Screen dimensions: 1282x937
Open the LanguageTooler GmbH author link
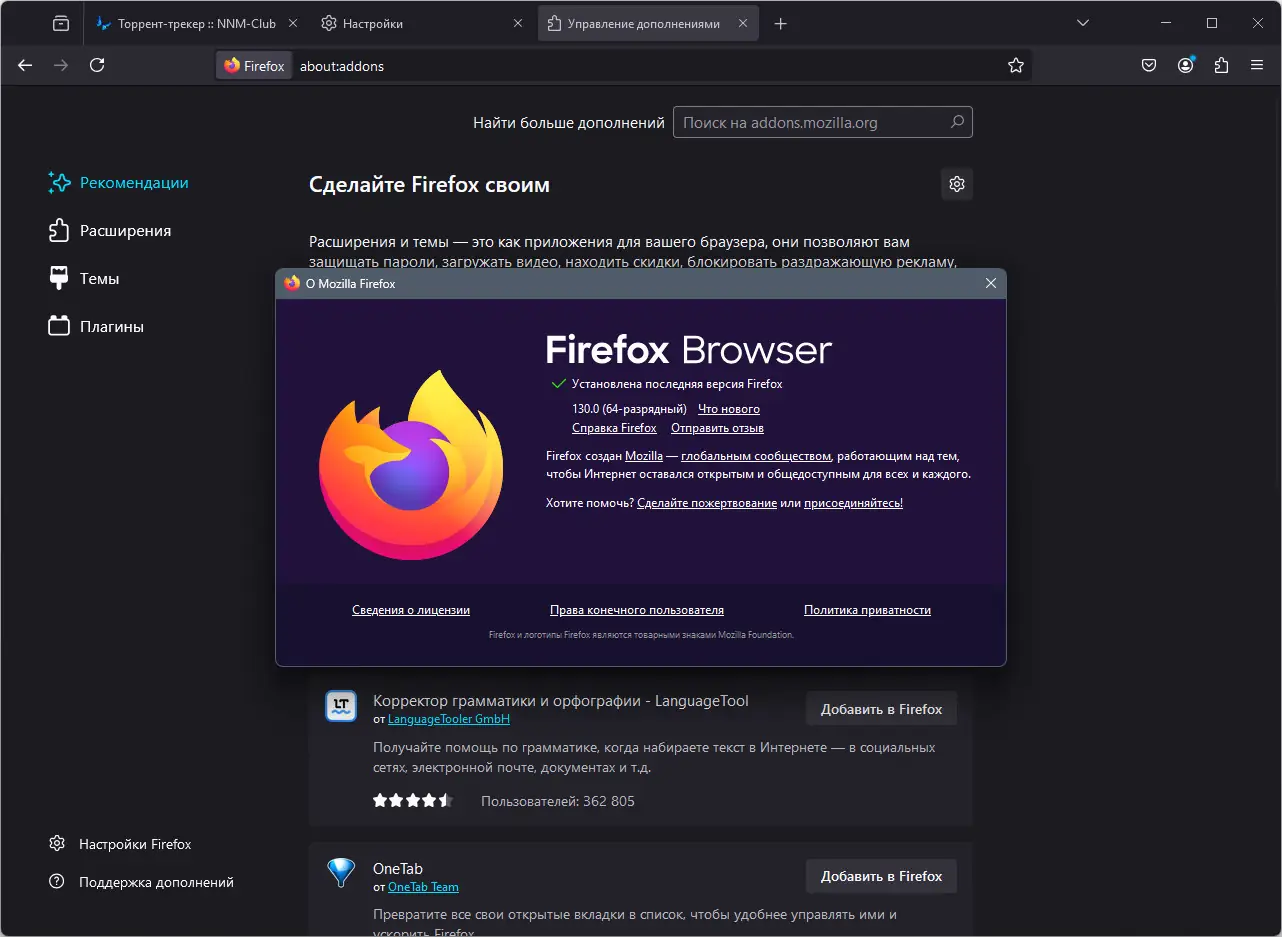pos(449,719)
